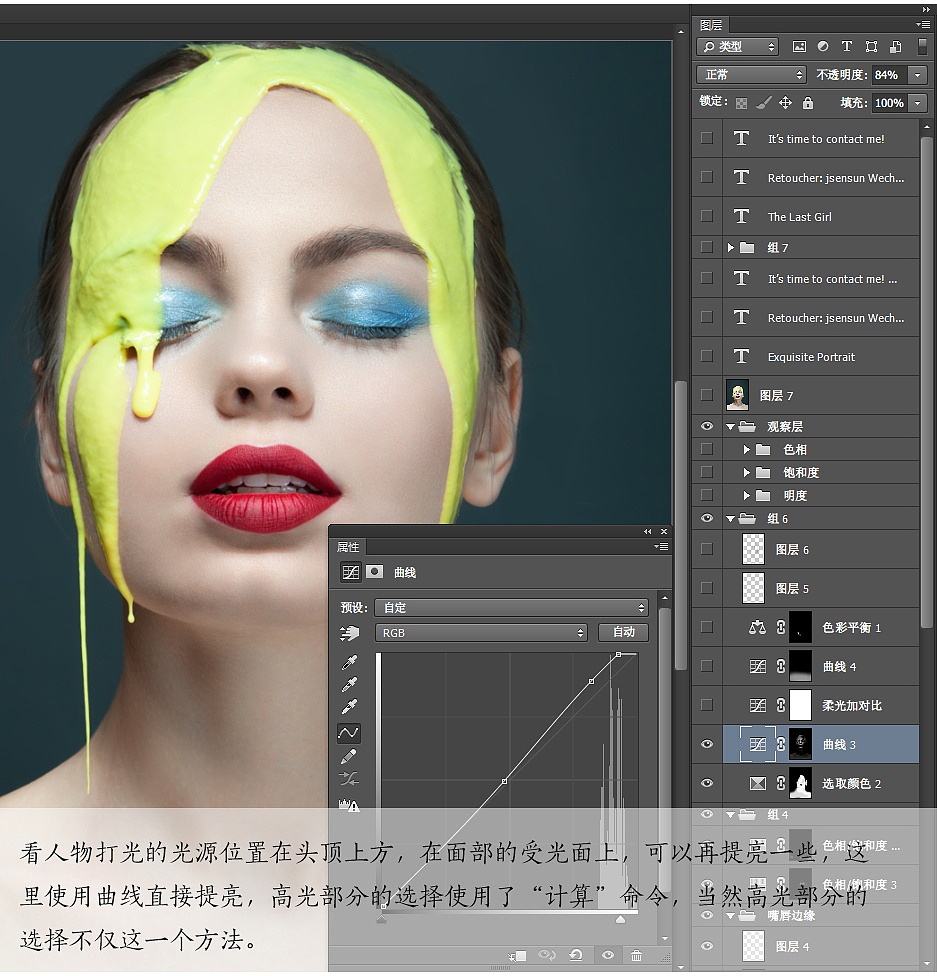Image resolution: width=937 pixels, height=976 pixels.
Task: Open the 预设 自定 preset dropdown
Action: tap(511, 608)
